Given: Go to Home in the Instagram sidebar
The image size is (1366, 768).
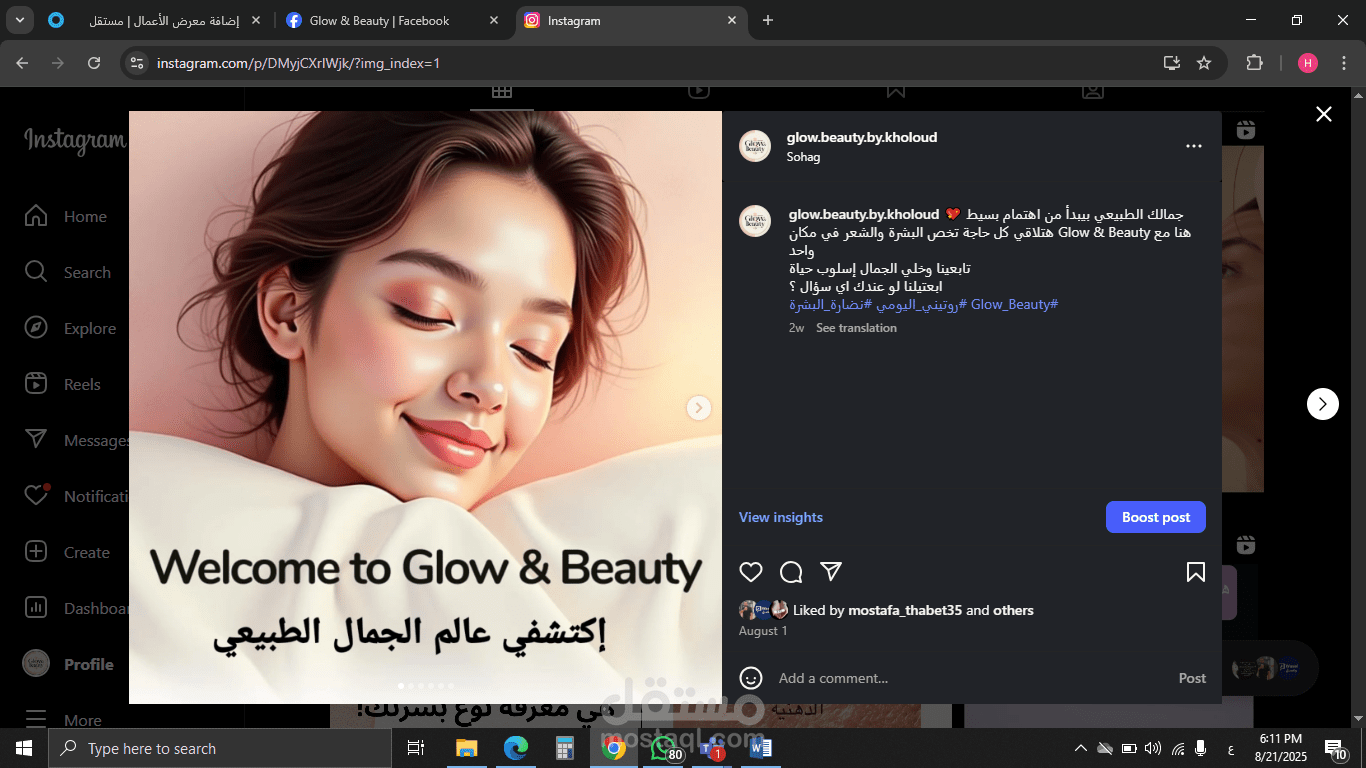Looking at the screenshot, I should (x=66, y=216).
